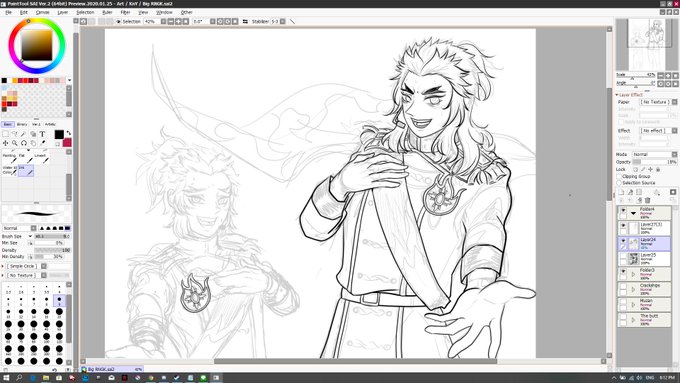Expand the Muzan layer group
The width and height of the screenshot is (680, 383).
[633, 304]
